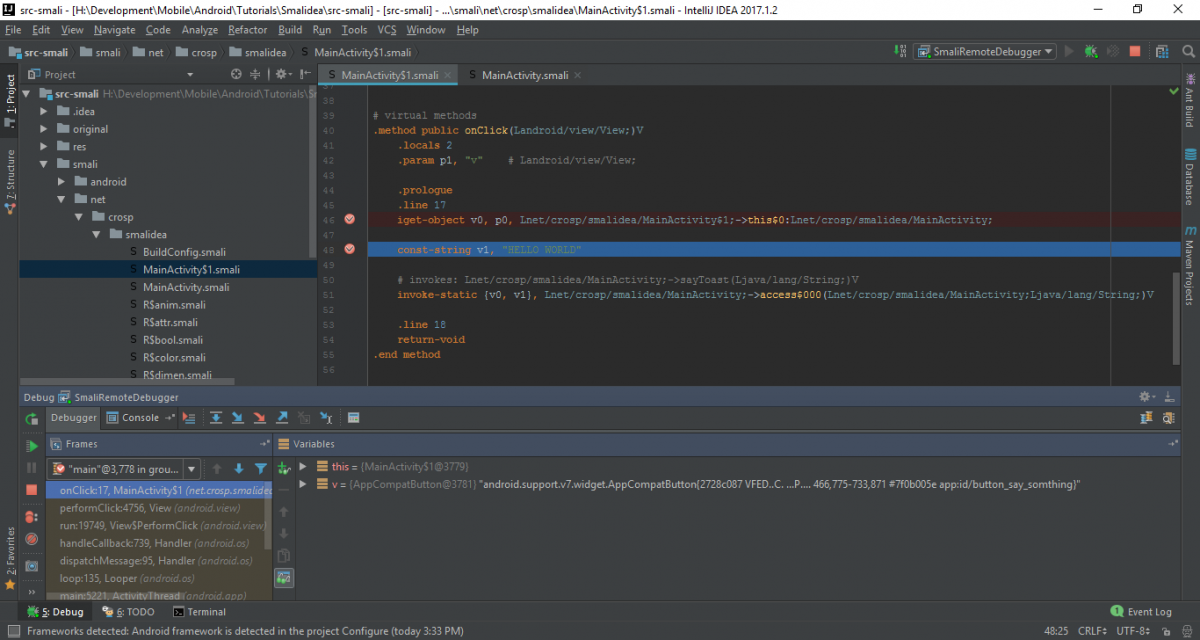Toggle breakpoint on line 48
The height and width of the screenshot is (640, 1200).
[x=350, y=249]
